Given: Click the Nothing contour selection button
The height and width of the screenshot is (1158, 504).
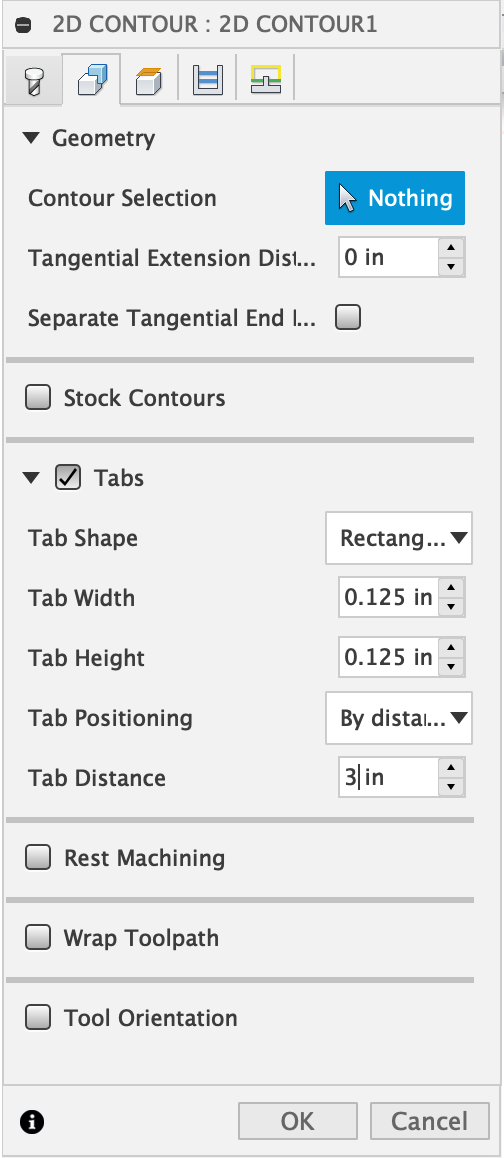Looking at the screenshot, I should click(395, 198).
